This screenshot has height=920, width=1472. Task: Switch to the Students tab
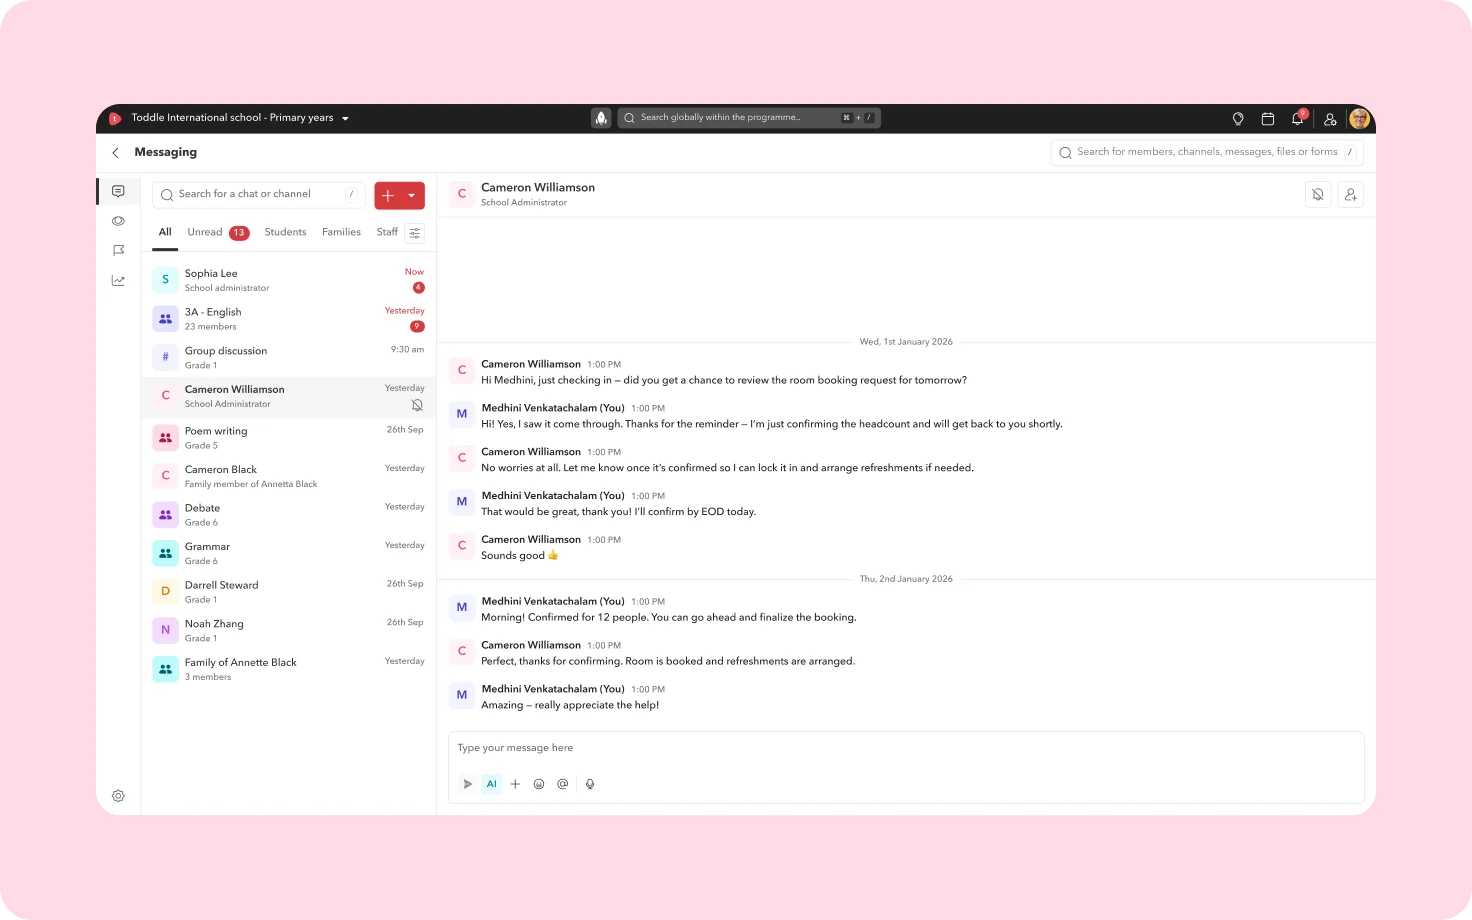(285, 232)
